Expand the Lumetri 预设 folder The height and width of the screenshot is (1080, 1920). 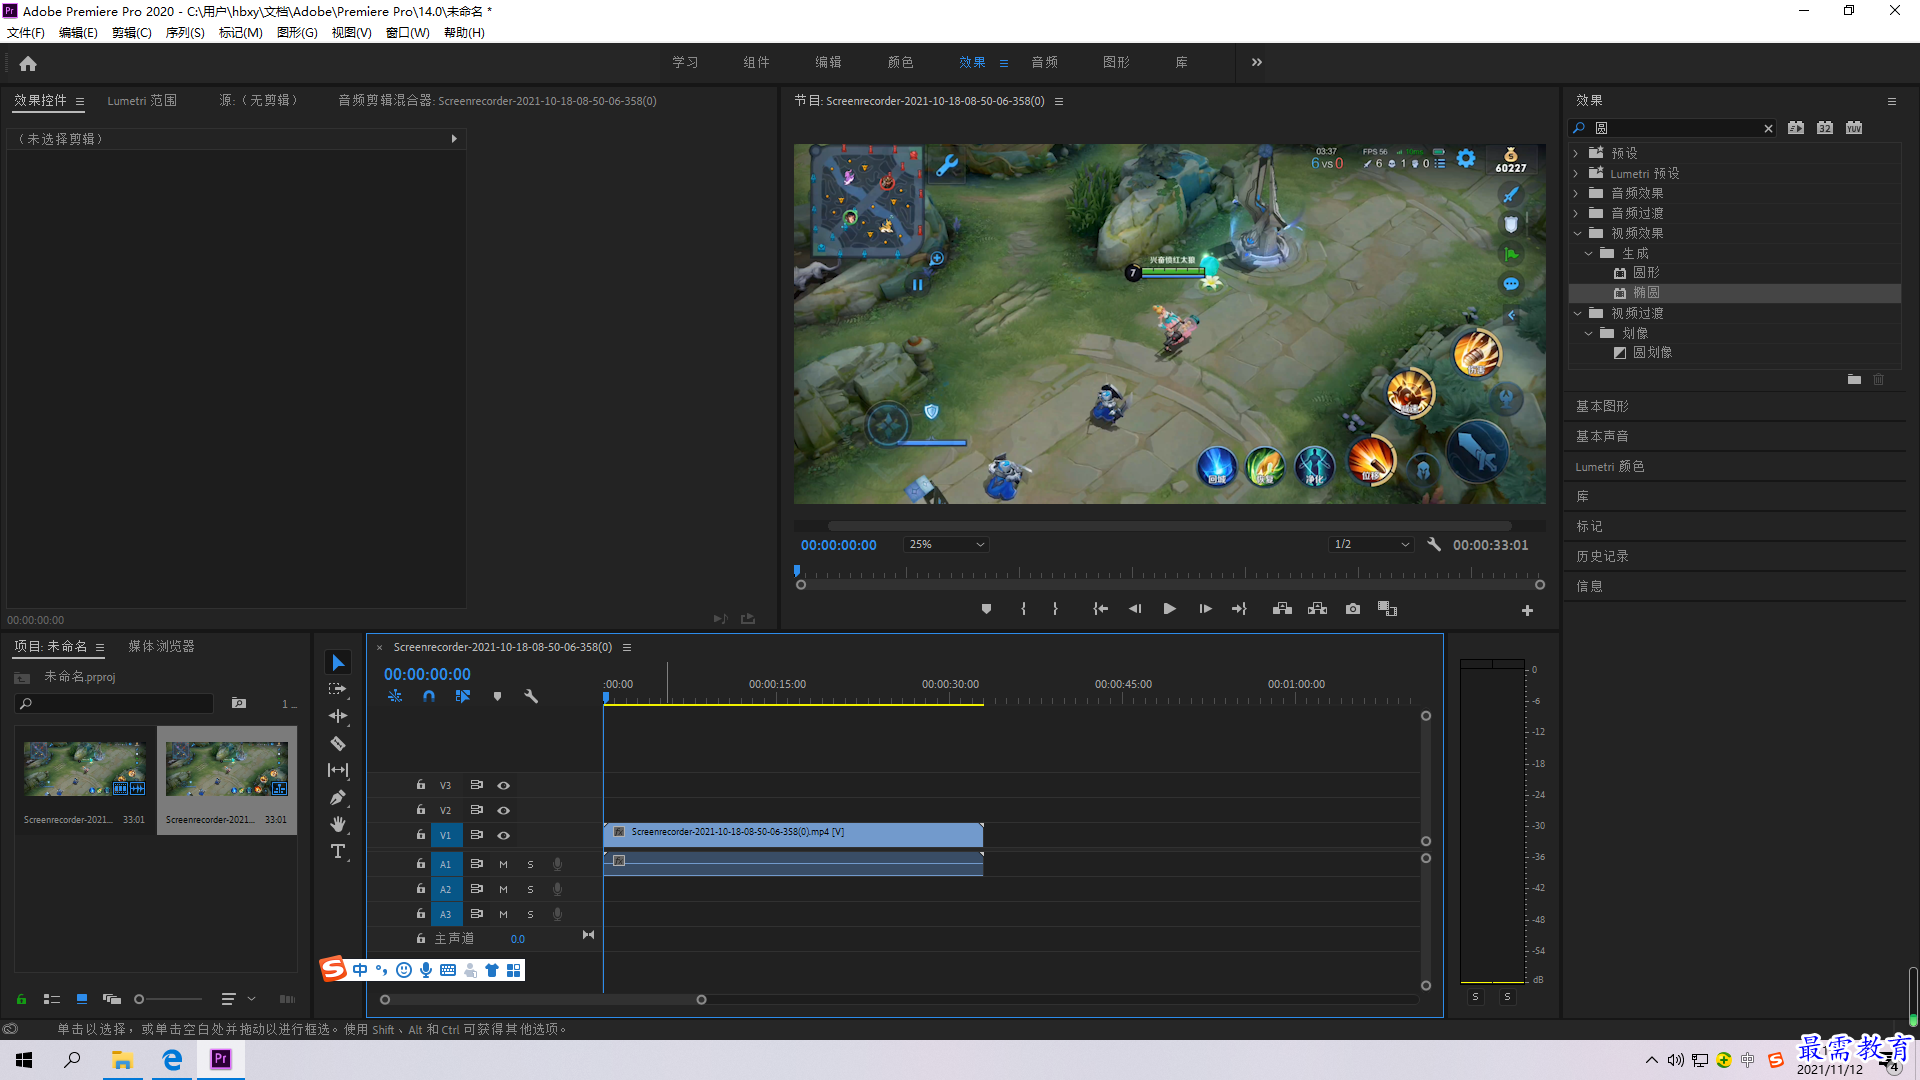(x=1576, y=173)
